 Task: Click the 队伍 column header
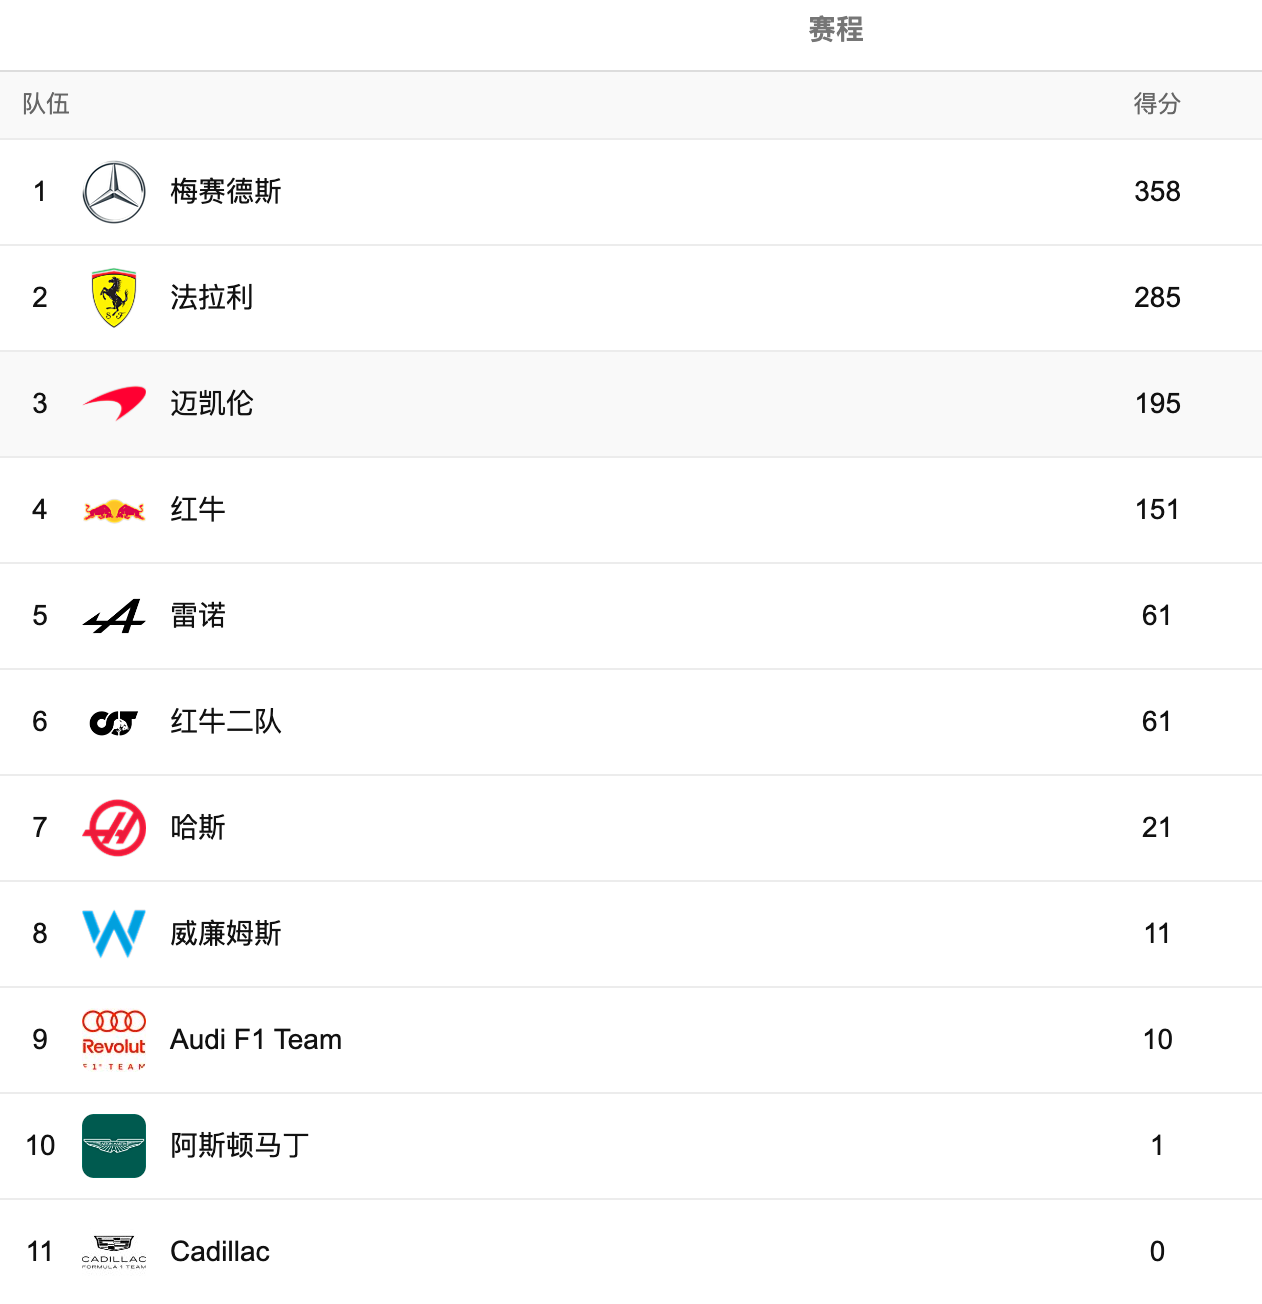coord(46,104)
